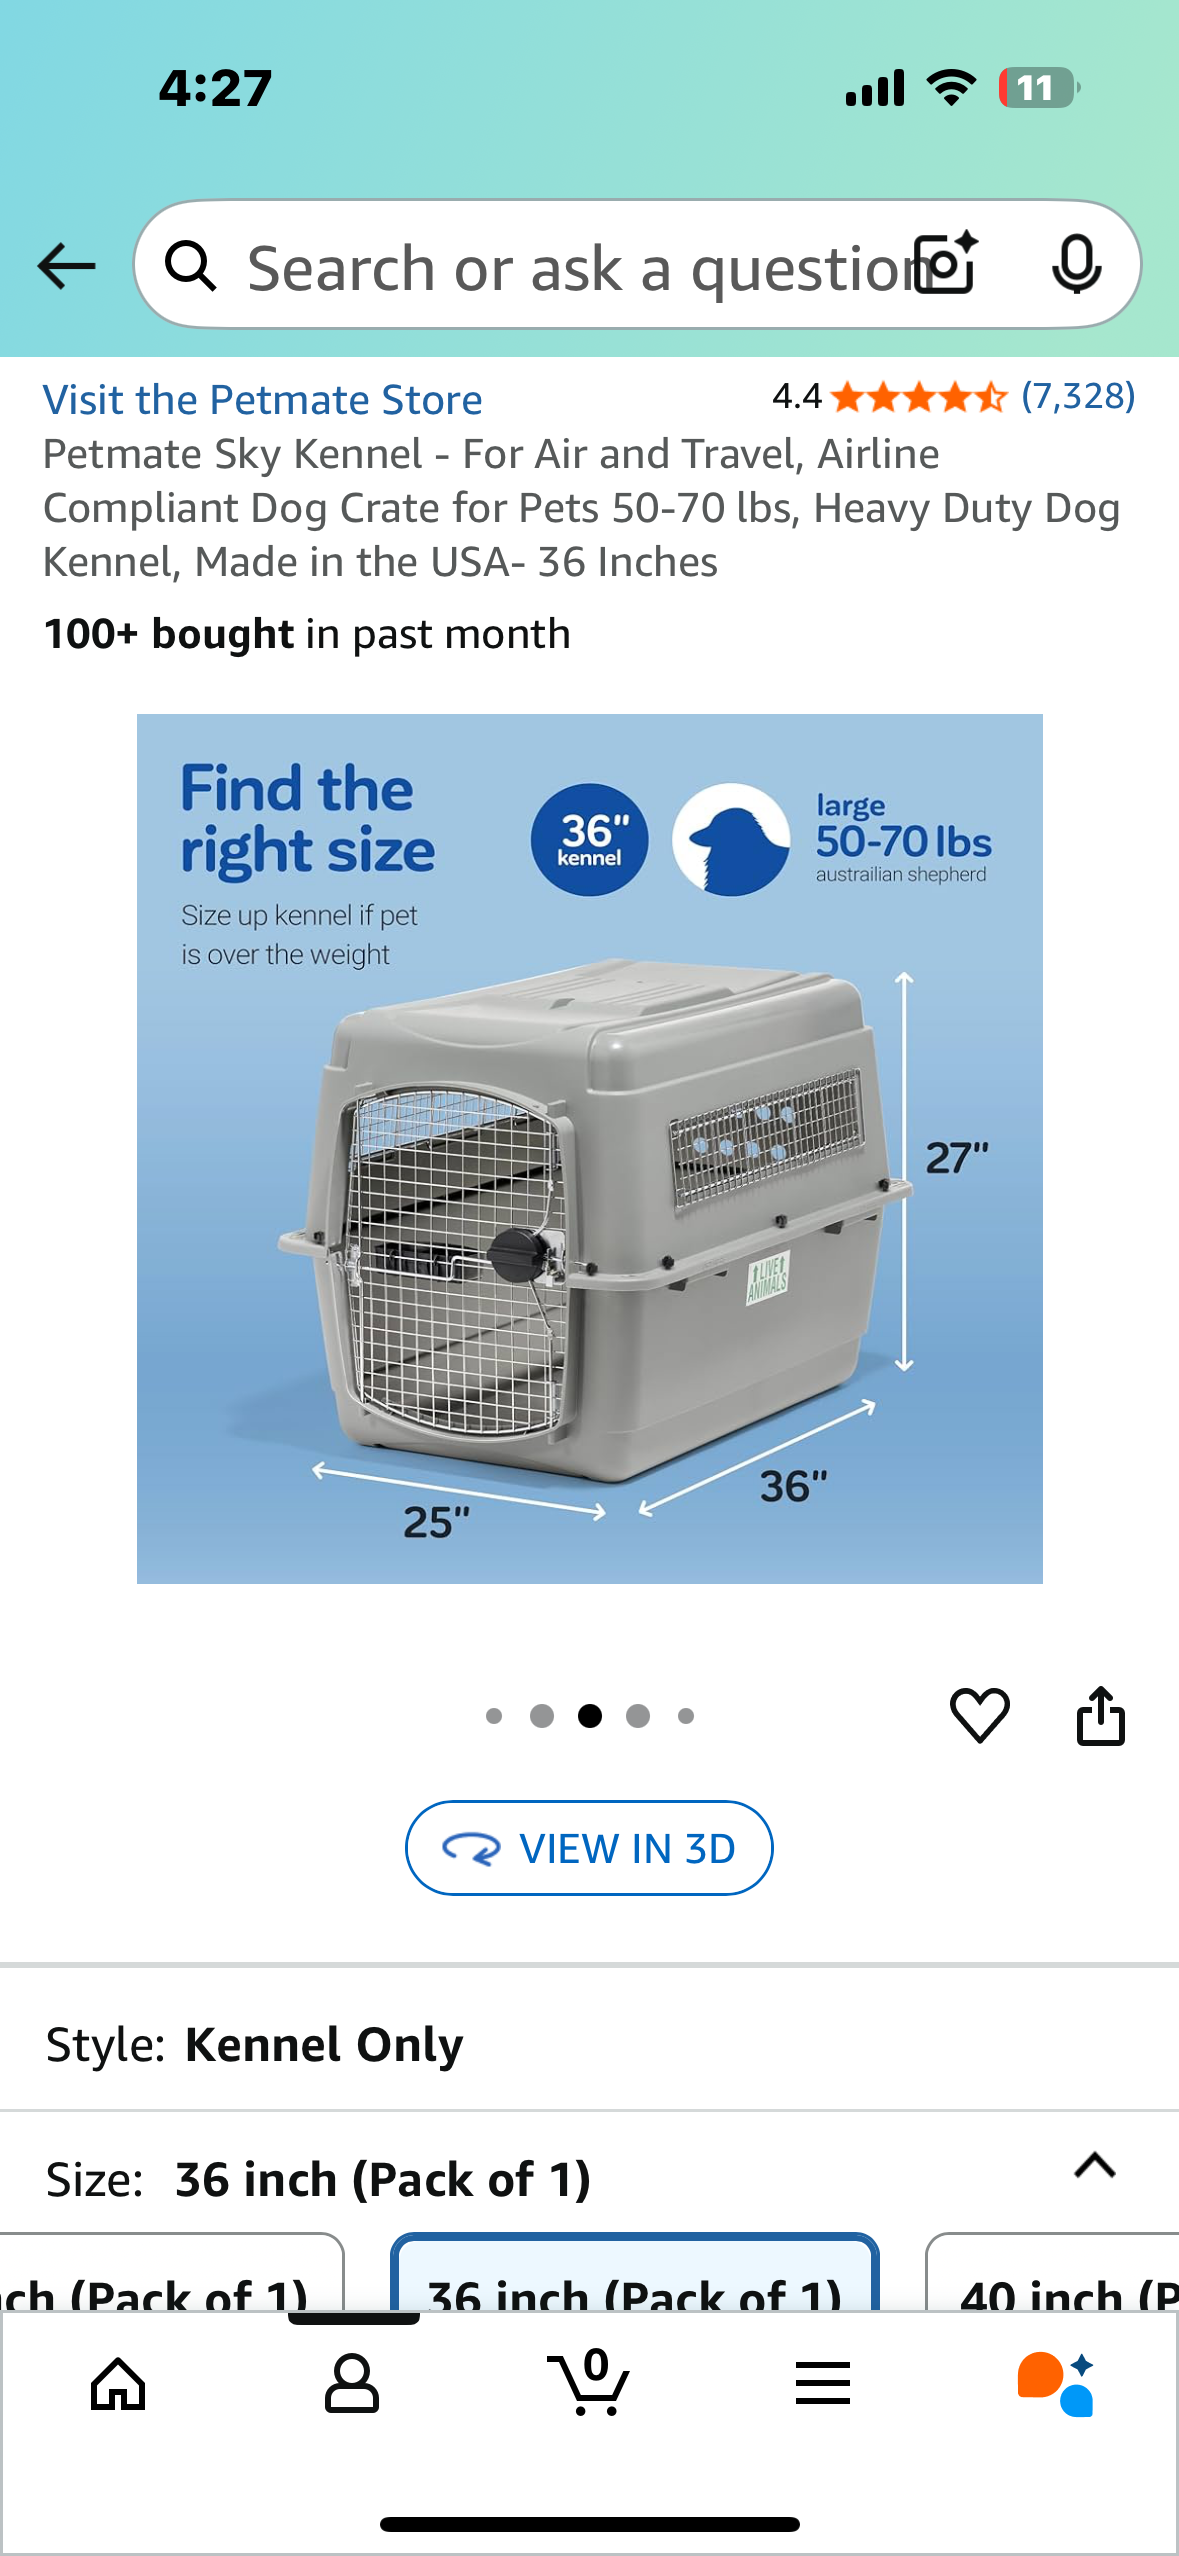Select 36 inch (Pack of 1) size
The width and height of the screenshot is (1179, 2556).
(x=634, y=2272)
